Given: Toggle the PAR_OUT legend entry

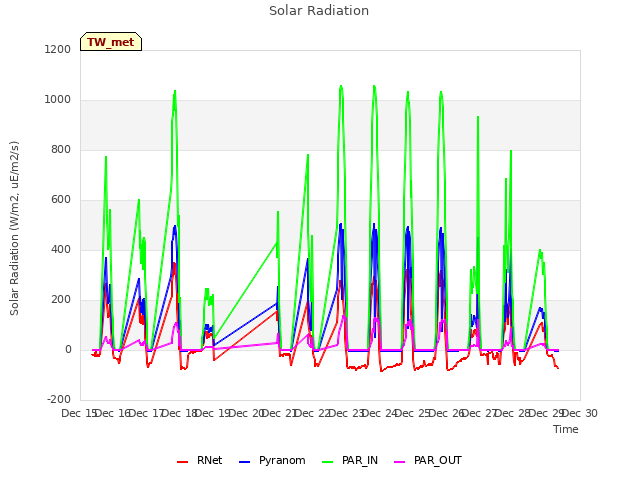Looking at the screenshot, I should 428,460.
